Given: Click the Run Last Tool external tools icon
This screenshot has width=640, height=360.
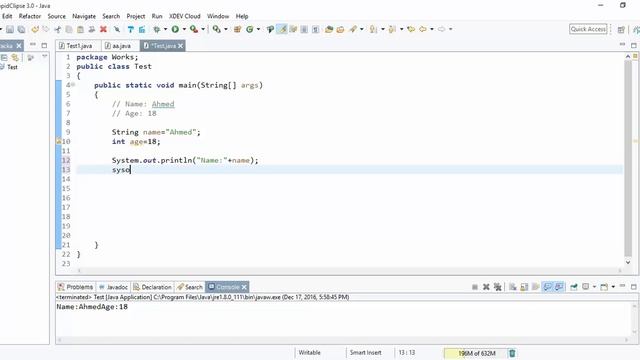Looking at the screenshot, I should point(194,29).
